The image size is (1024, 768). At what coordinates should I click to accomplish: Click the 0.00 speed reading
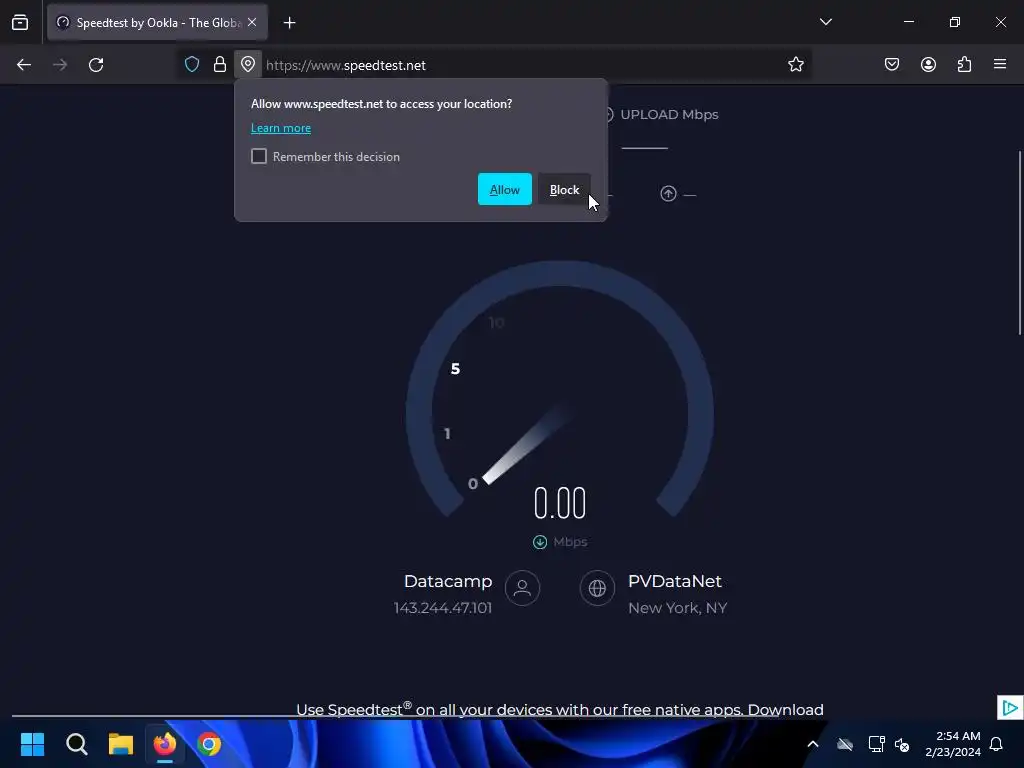click(560, 503)
